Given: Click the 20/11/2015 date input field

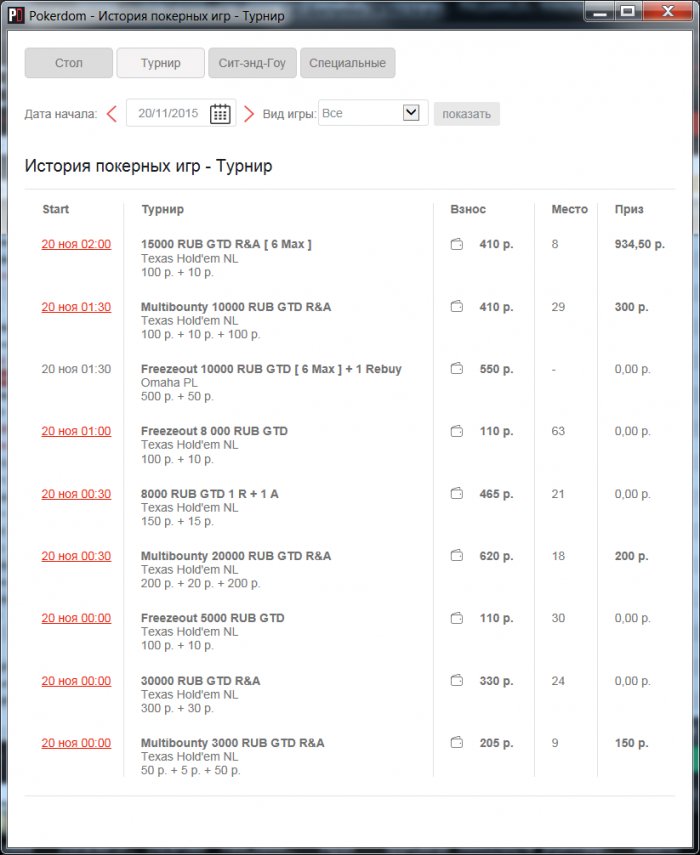Looking at the screenshot, I should pyautogui.click(x=168, y=113).
